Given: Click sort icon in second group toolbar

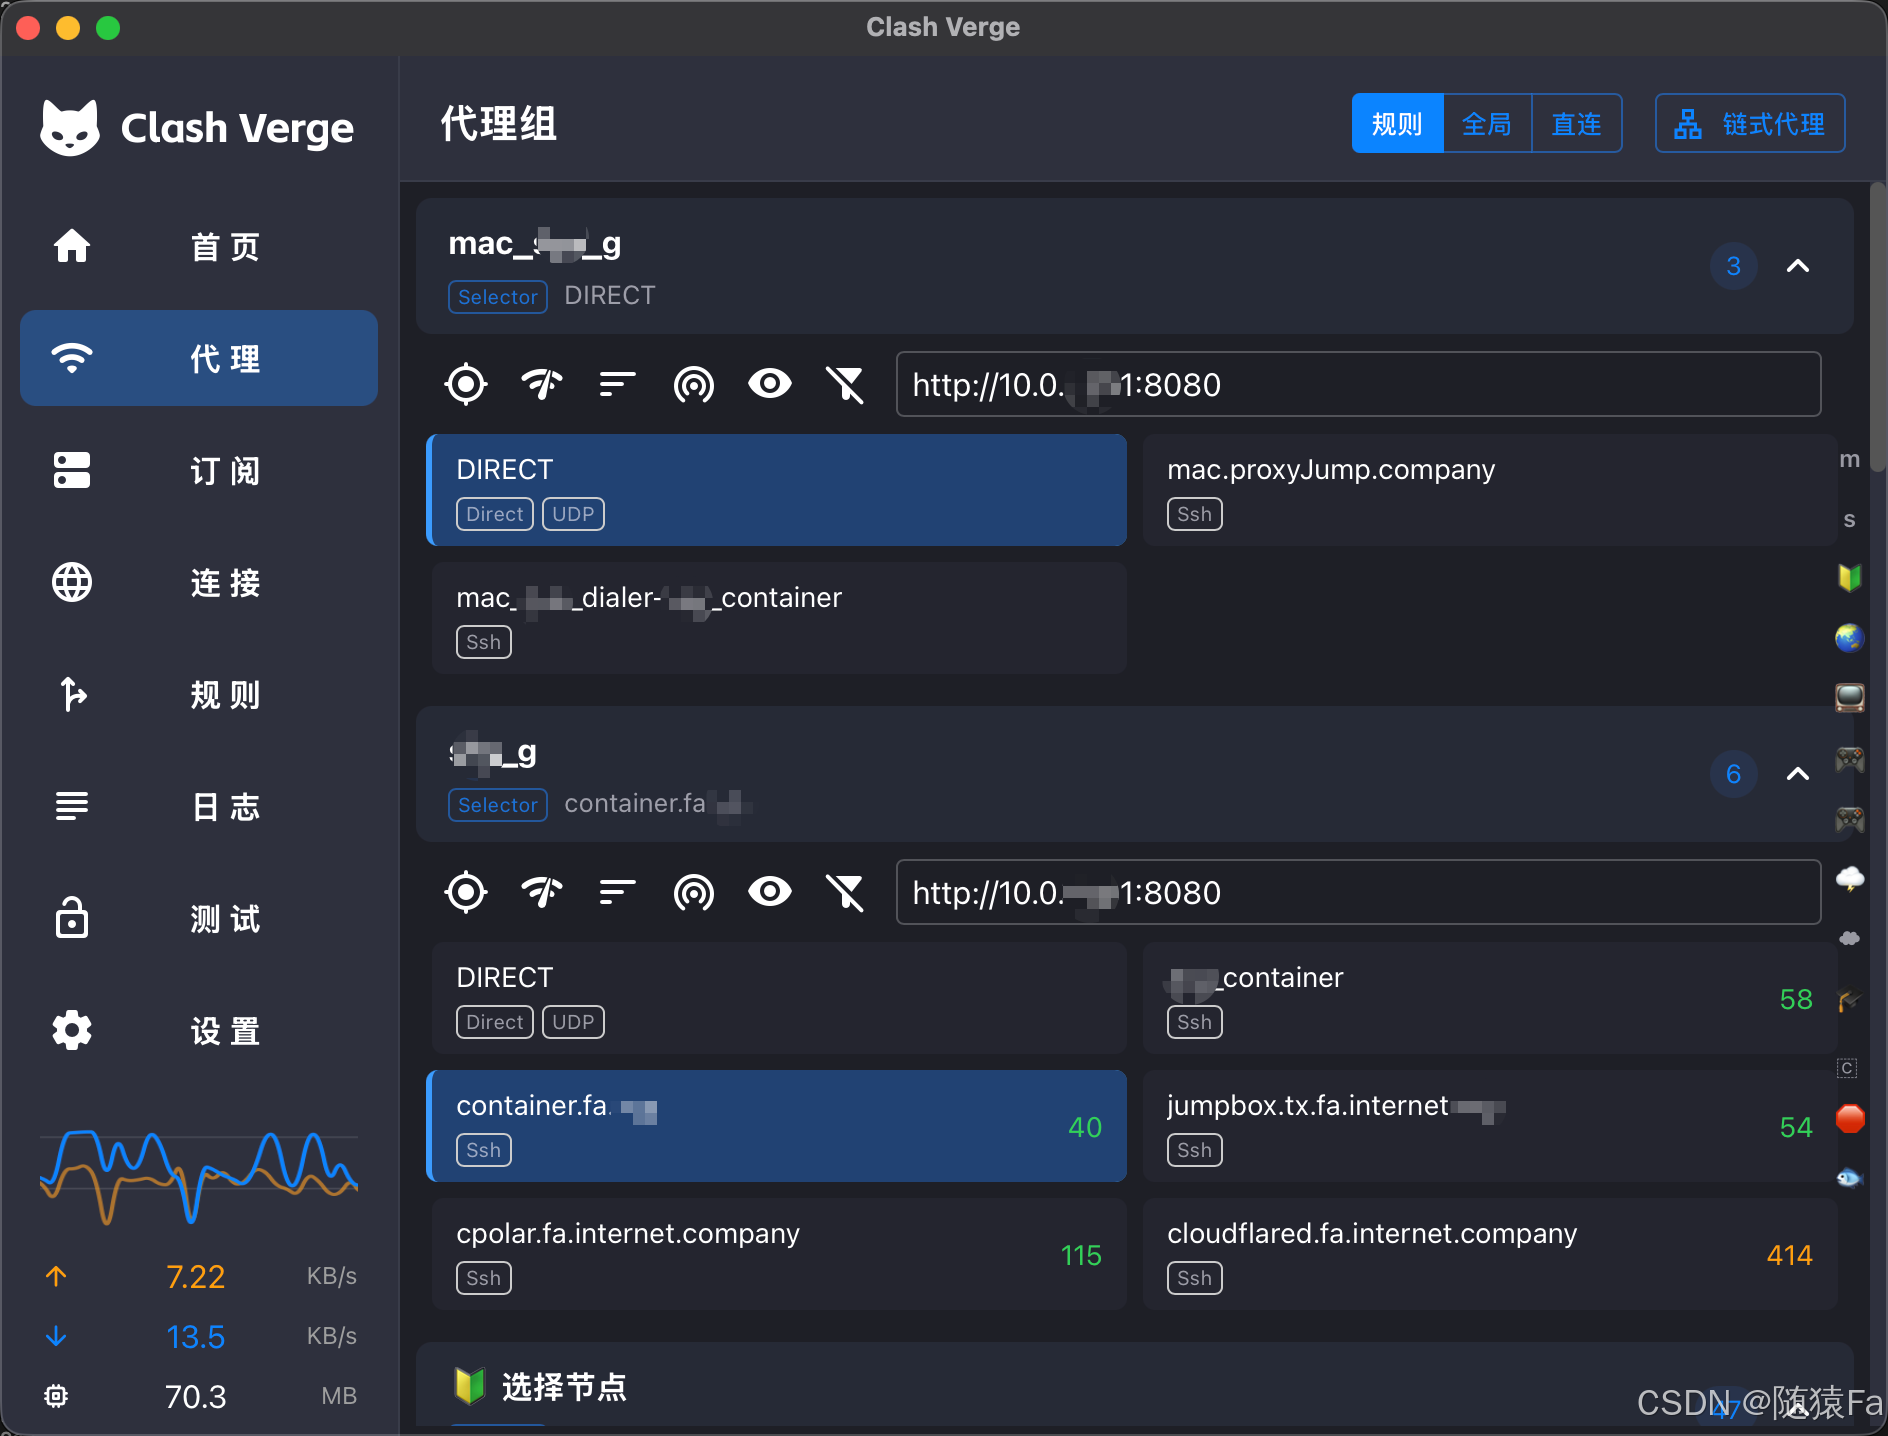Looking at the screenshot, I should [618, 892].
